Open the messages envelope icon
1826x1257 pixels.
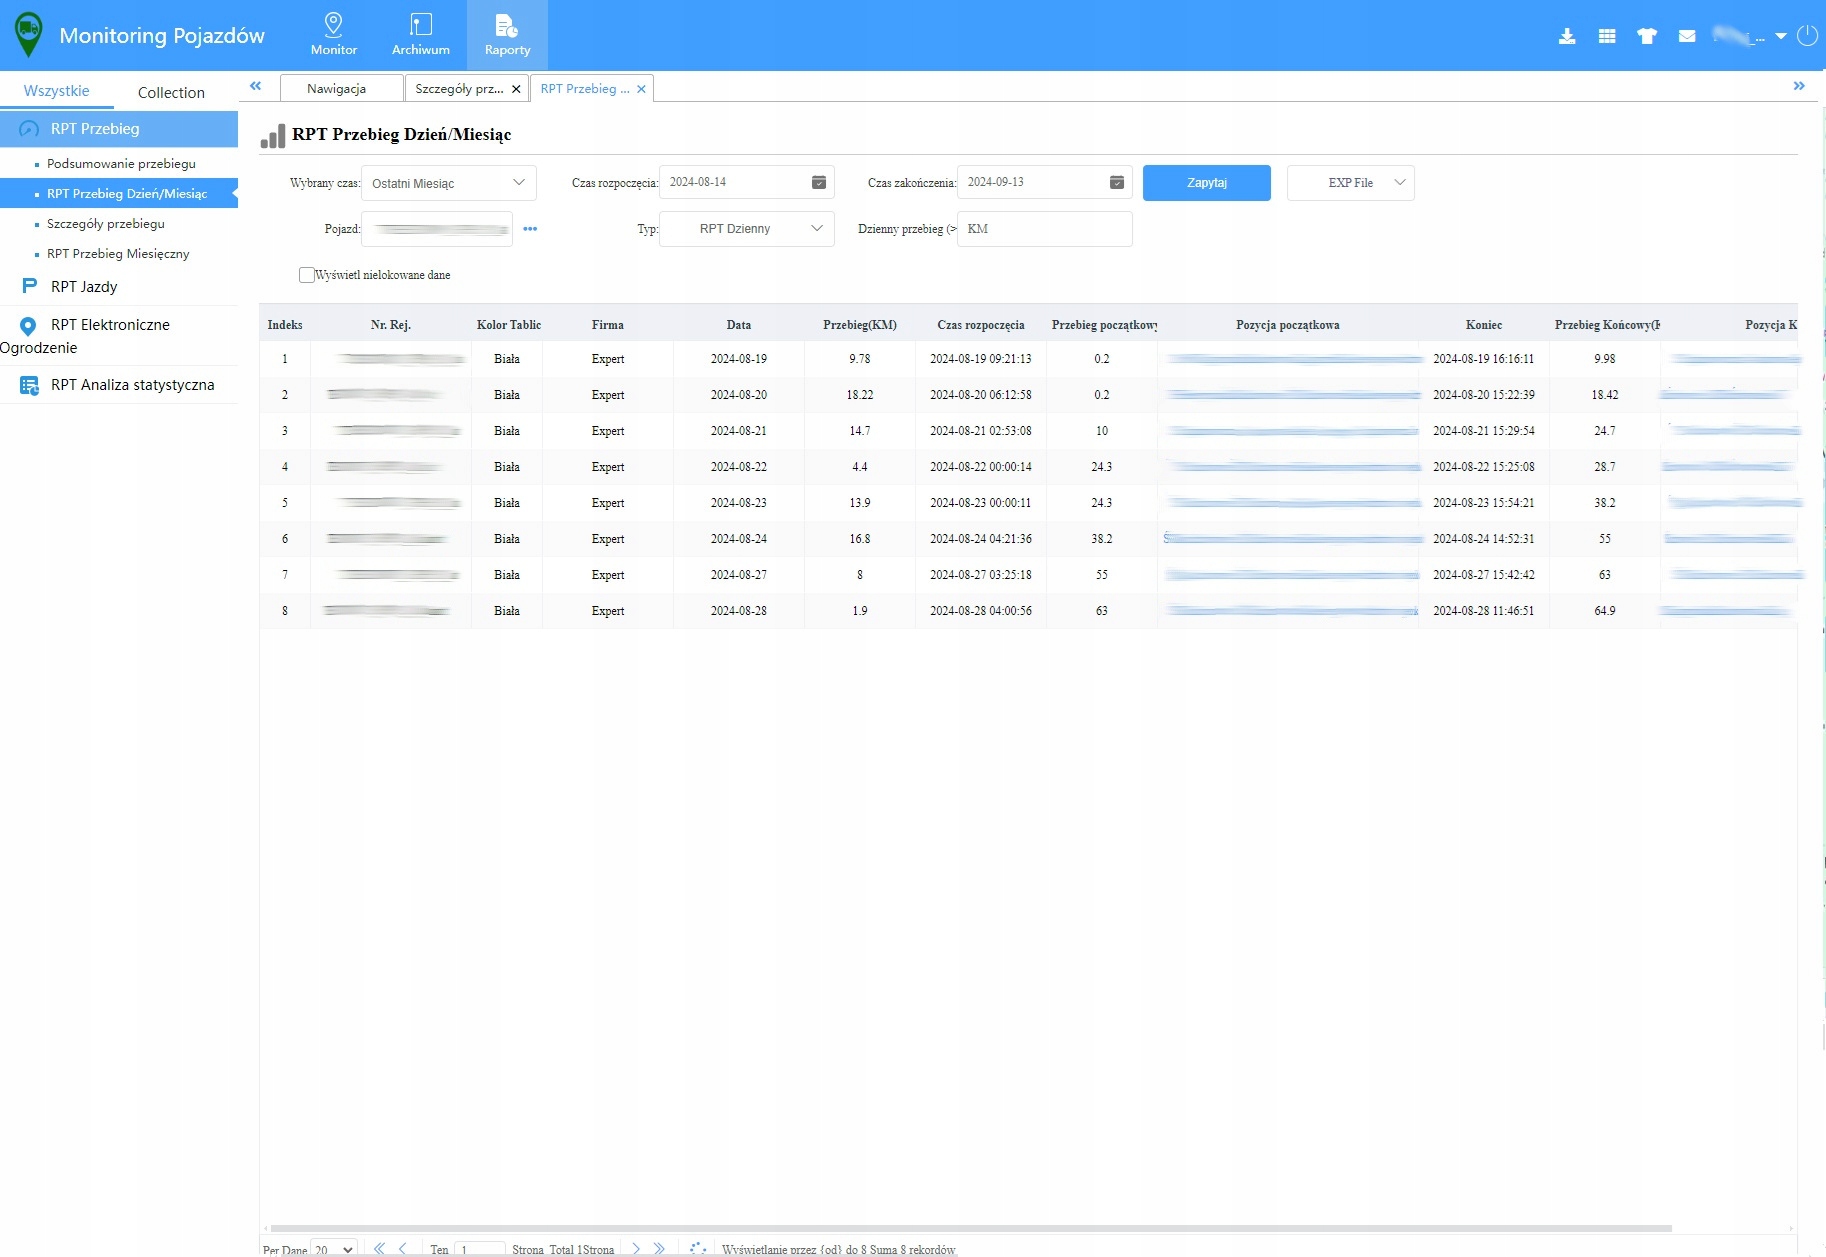[1687, 36]
